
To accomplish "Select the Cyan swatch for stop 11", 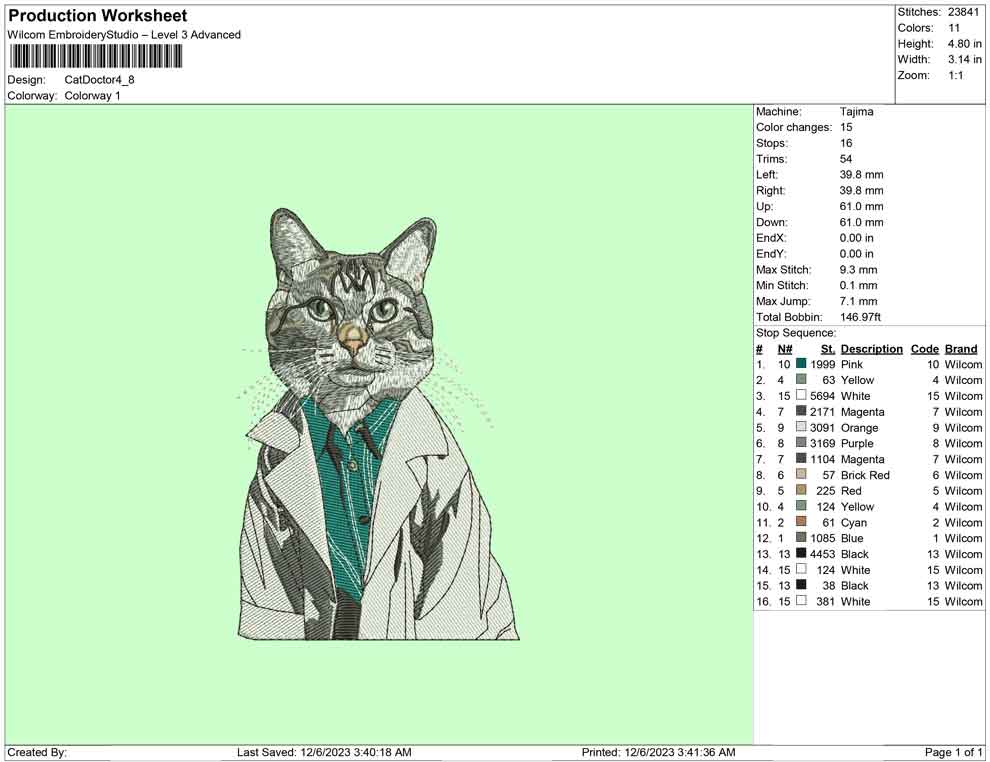I will [799, 523].
